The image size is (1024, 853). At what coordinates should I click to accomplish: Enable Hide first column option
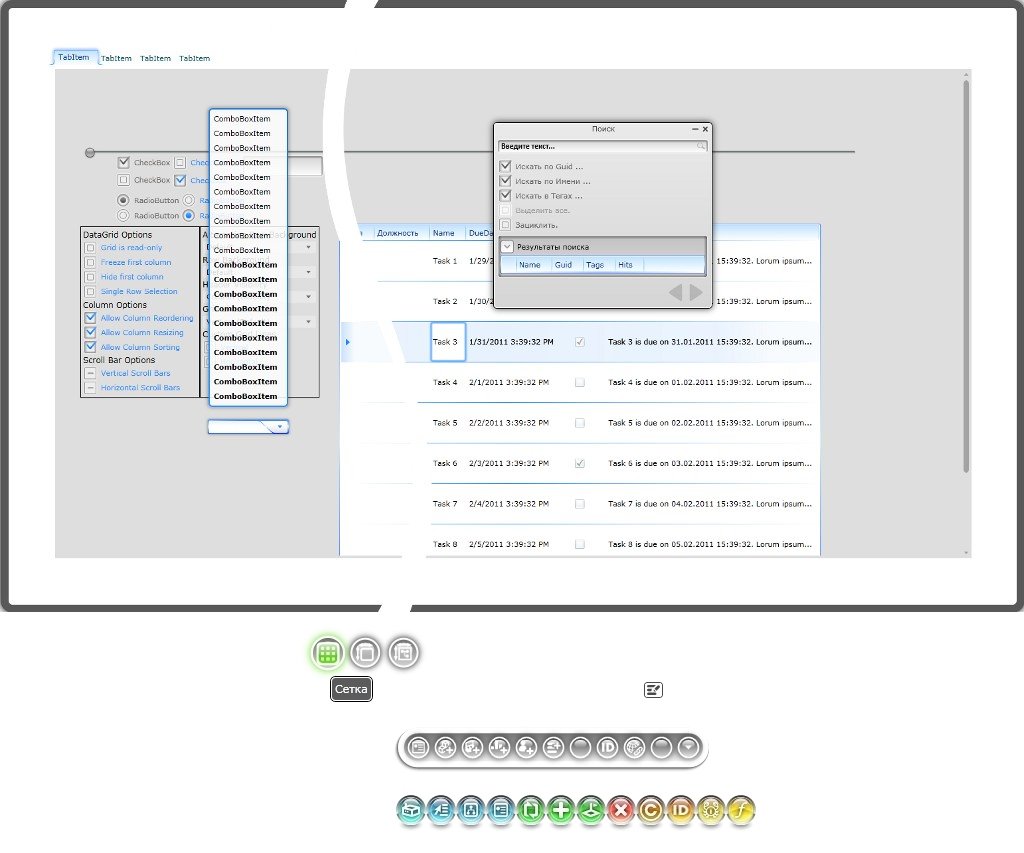coord(90,277)
